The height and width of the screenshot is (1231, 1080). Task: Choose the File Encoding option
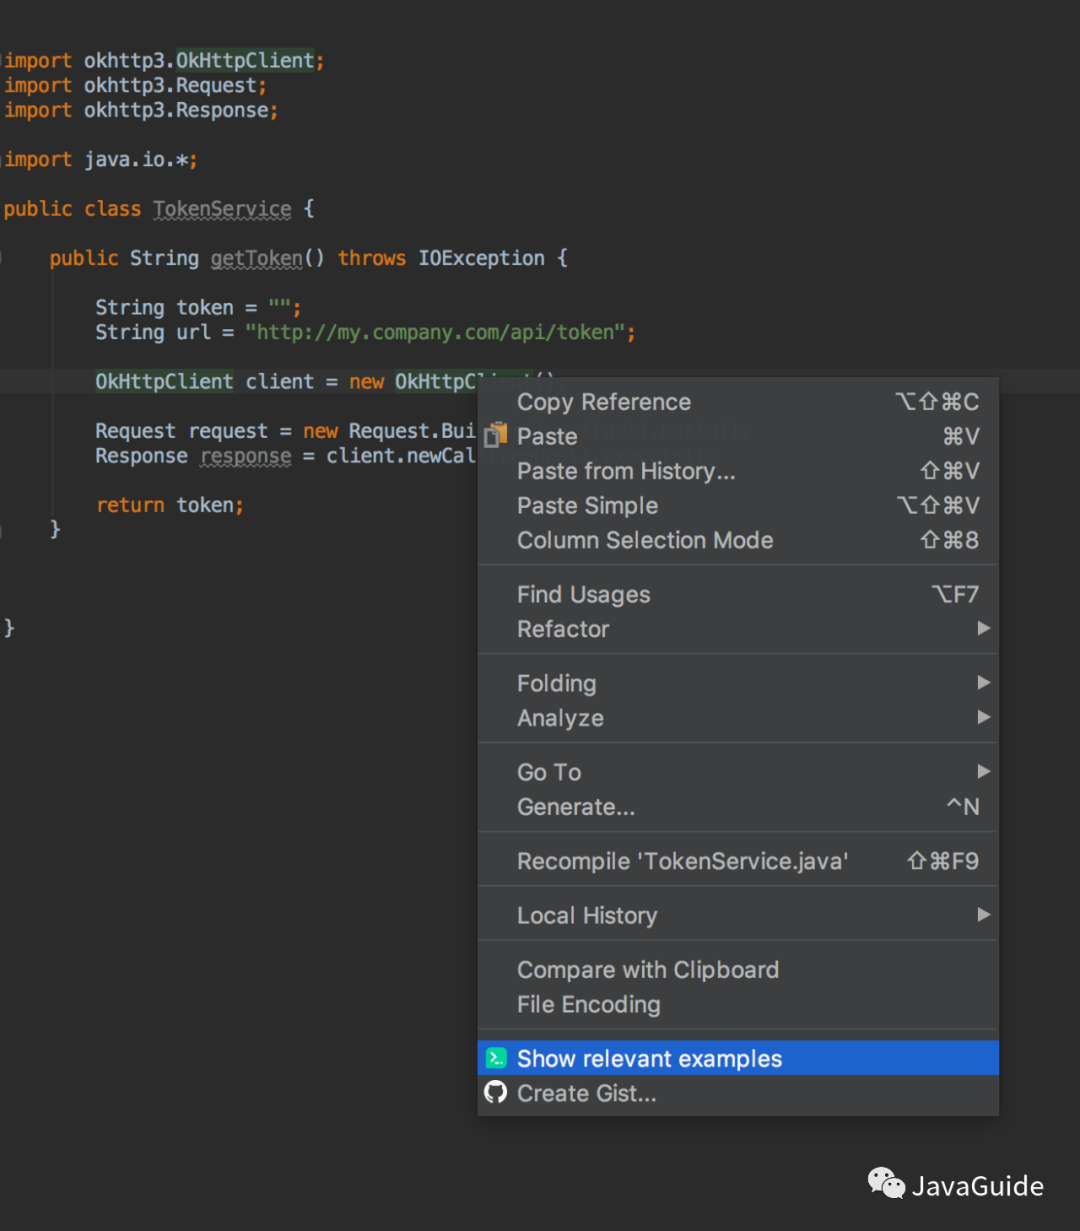[589, 1005]
